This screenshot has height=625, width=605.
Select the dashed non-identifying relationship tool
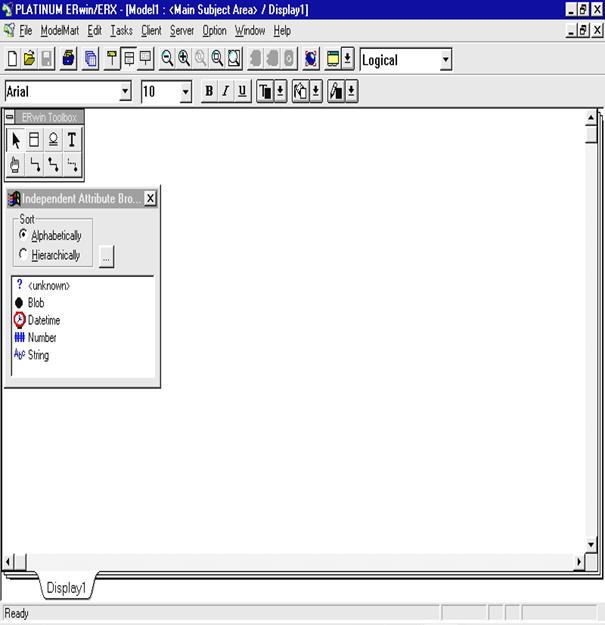click(x=72, y=164)
